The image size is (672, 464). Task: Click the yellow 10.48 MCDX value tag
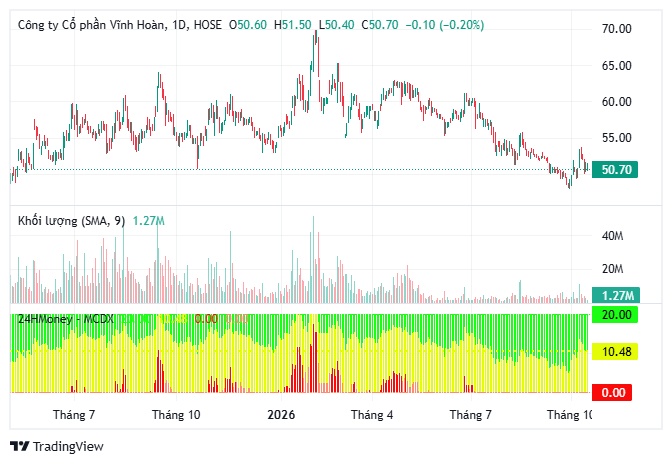(615, 352)
